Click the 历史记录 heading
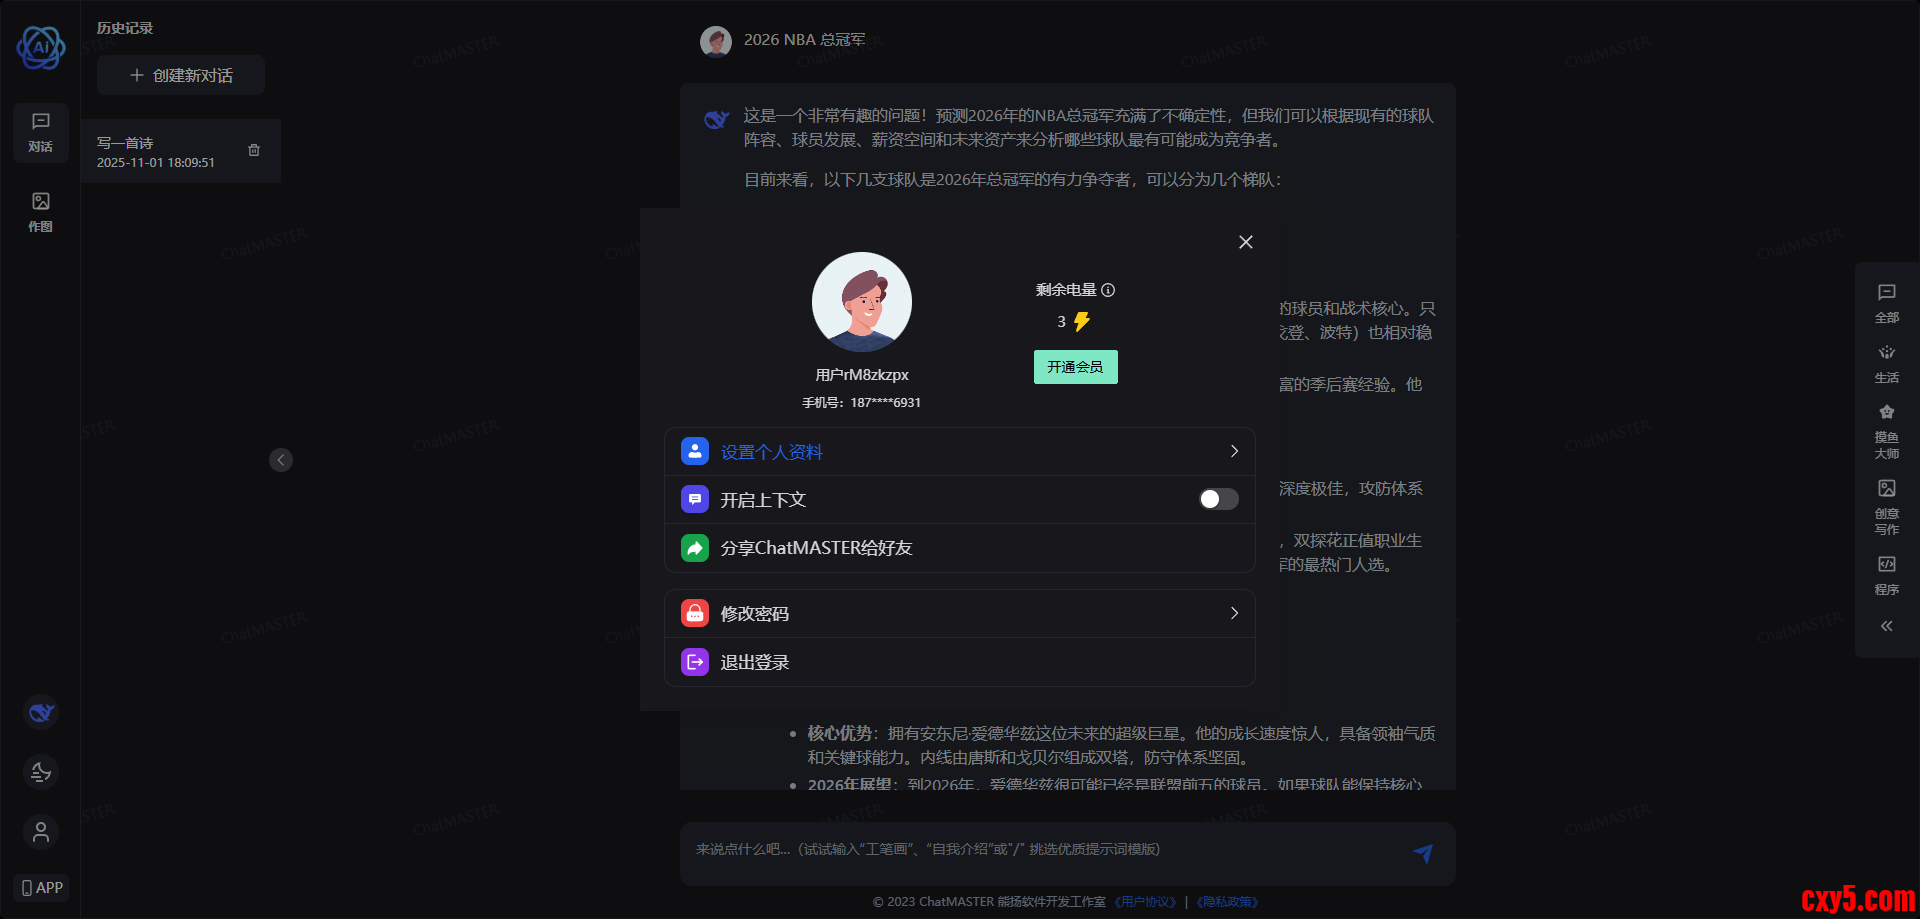The image size is (1920, 919). pos(125,28)
